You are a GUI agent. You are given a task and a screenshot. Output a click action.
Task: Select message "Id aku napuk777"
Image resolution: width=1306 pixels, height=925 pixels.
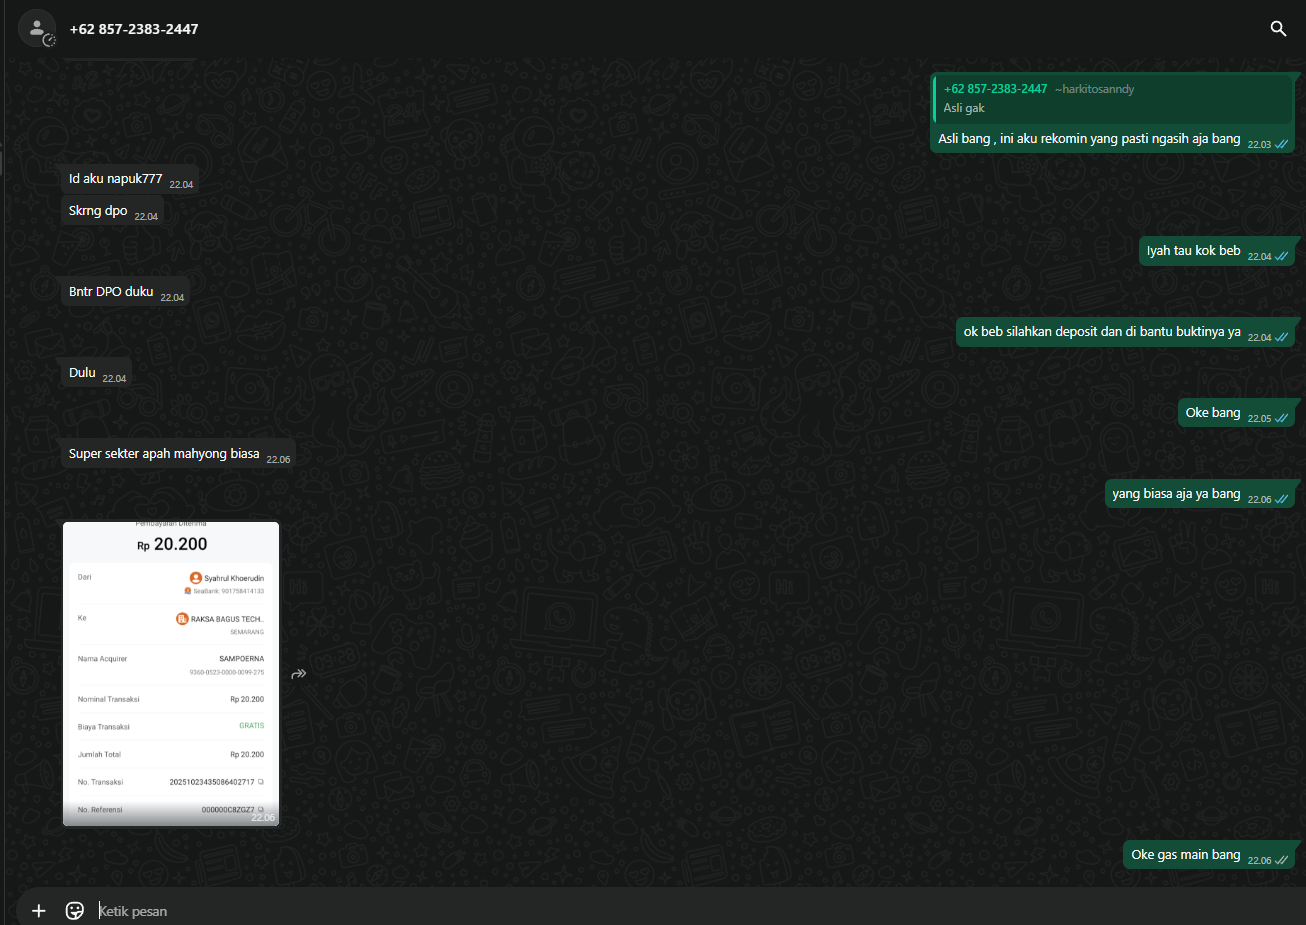pos(128,180)
